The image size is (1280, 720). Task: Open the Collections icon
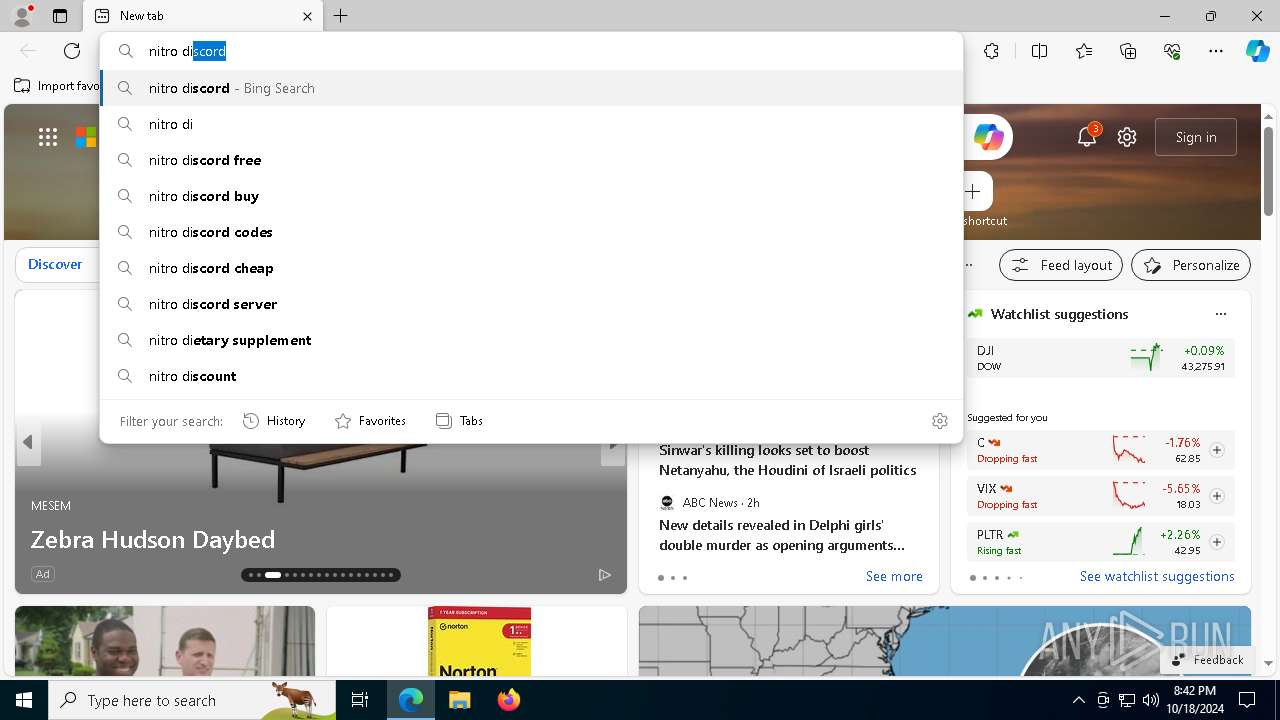(x=1128, y=51)
